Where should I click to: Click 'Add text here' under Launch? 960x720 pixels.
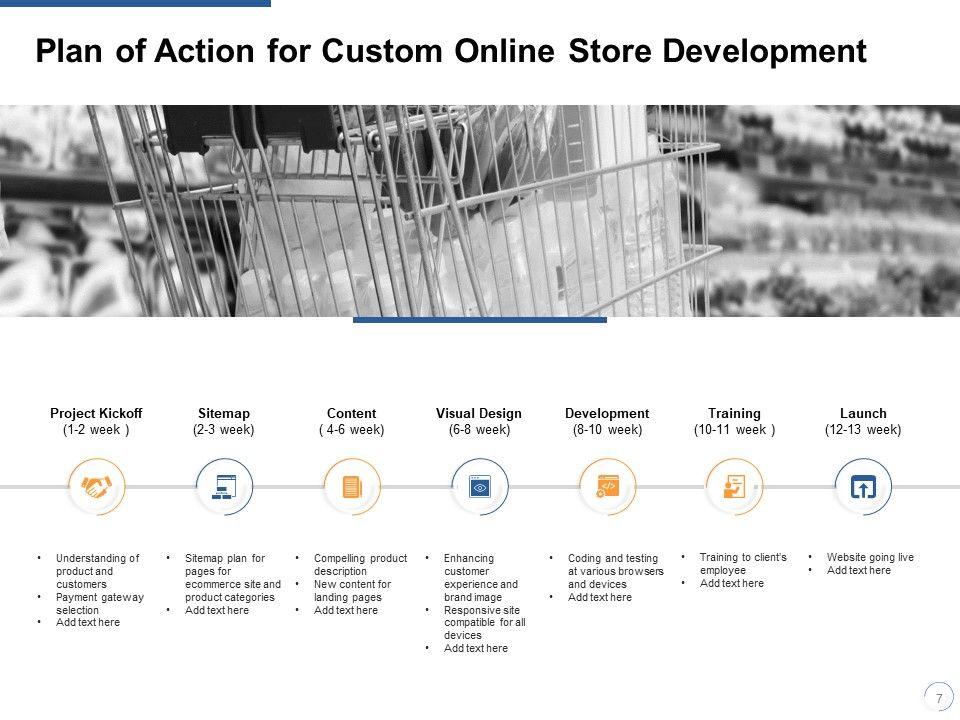coord(858,570)
